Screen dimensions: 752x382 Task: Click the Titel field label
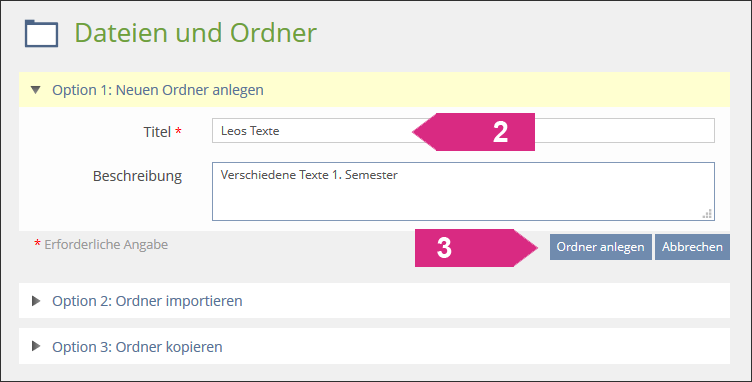pos(157,132)
